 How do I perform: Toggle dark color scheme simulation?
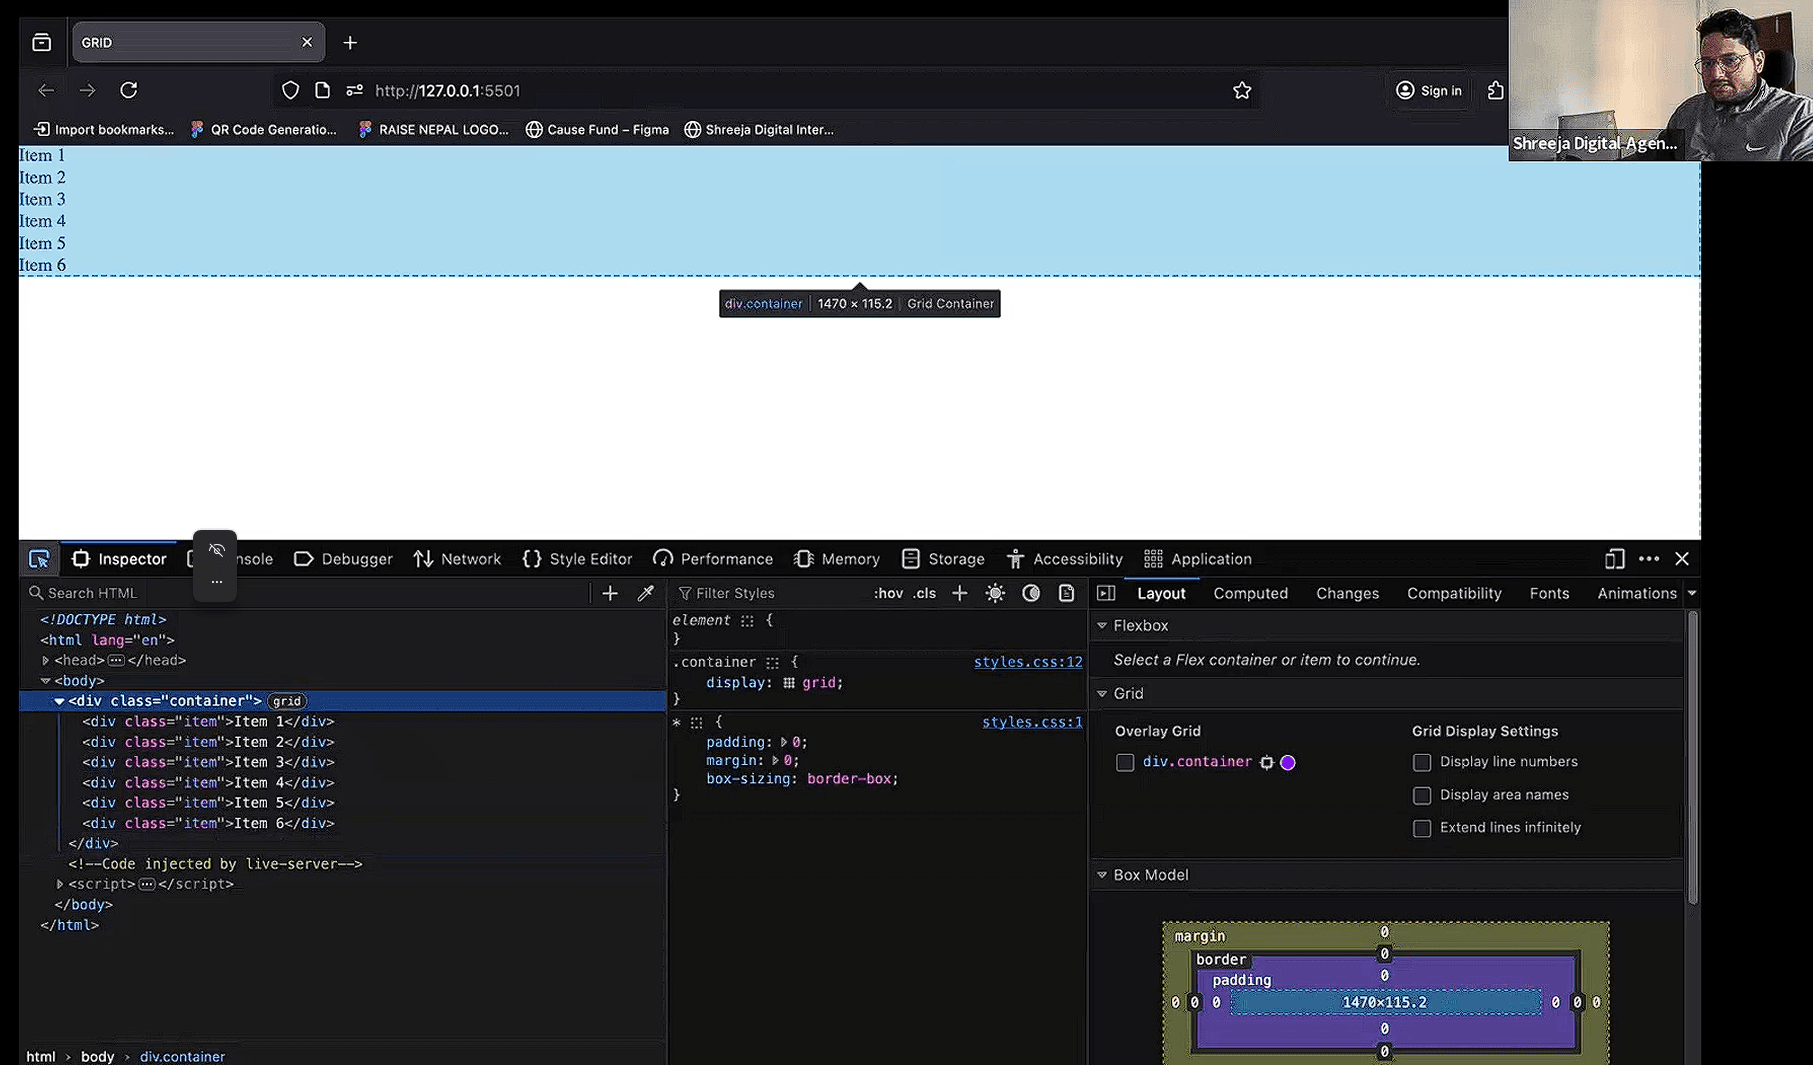point(1031,593)
